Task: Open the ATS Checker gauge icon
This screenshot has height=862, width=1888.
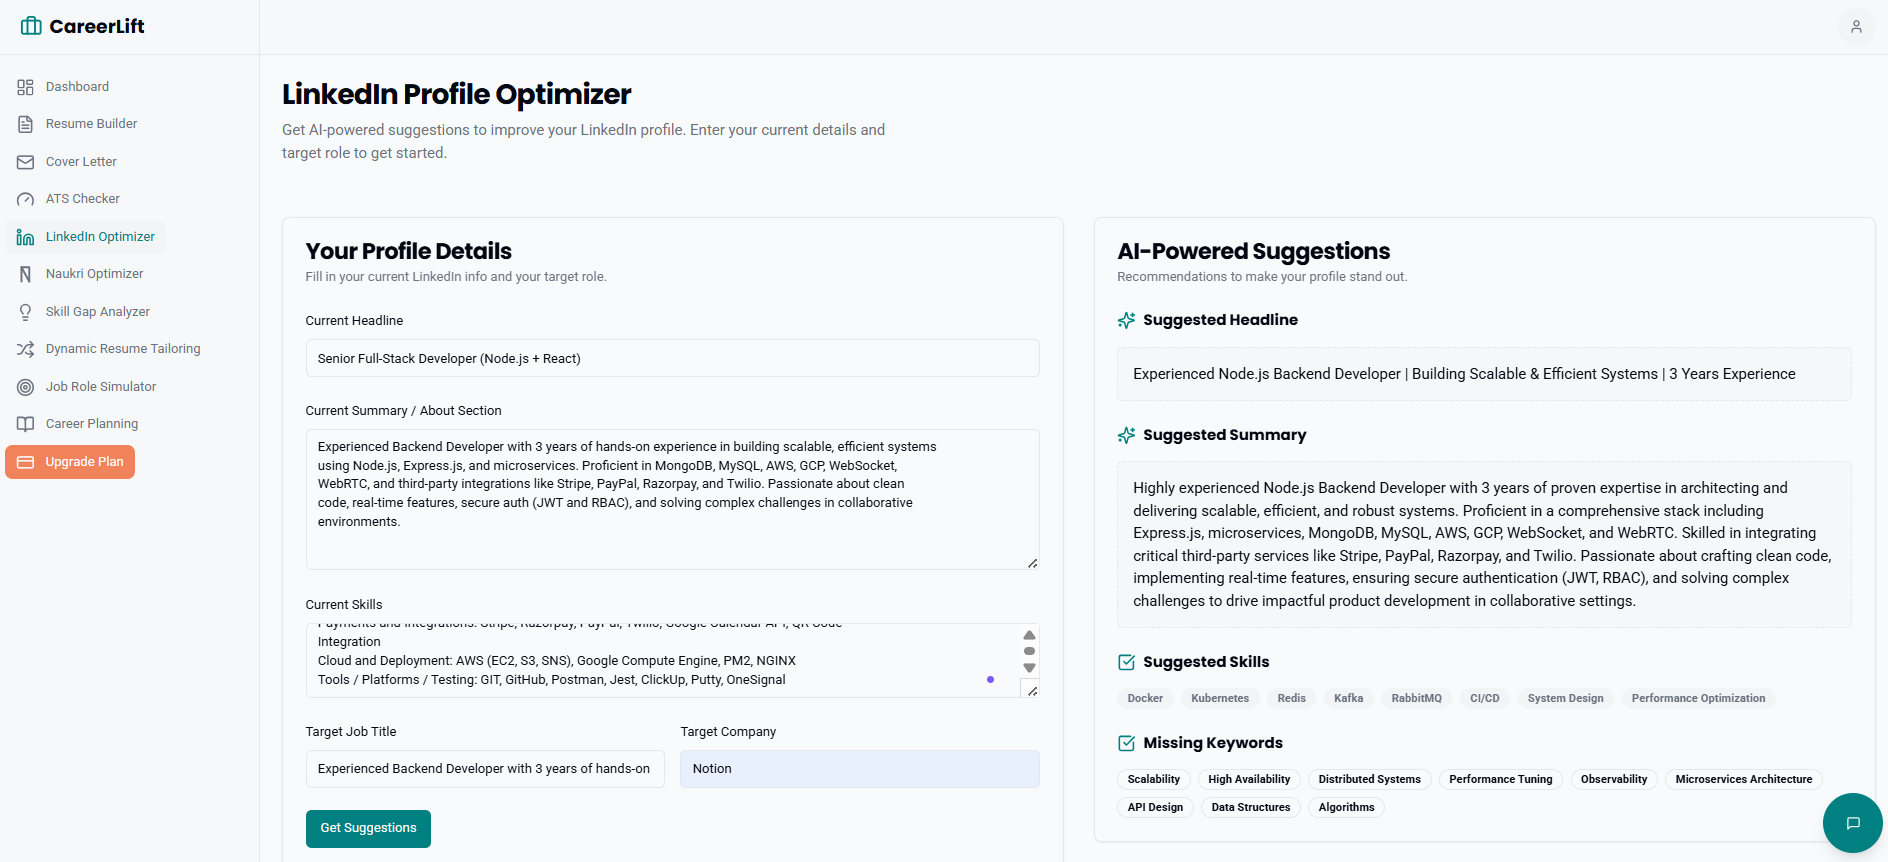Action: pos(26,198)
